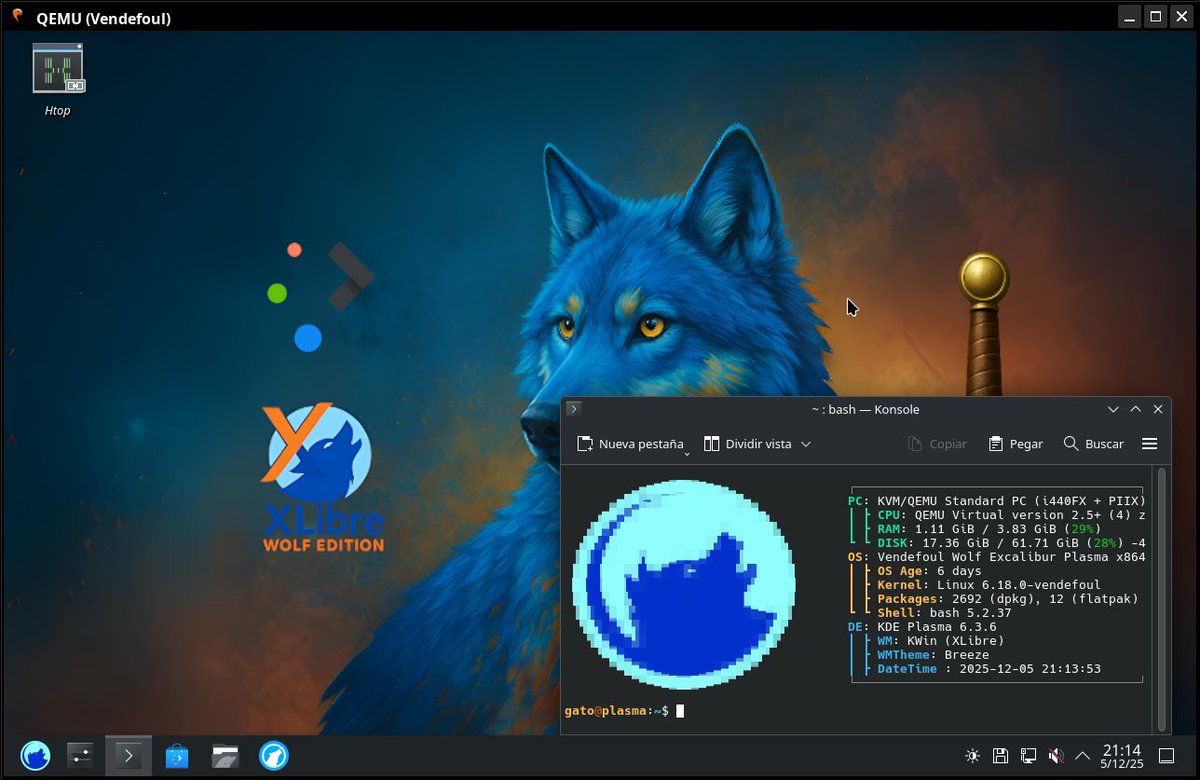
Task: Click the RAM usage line in terminal
Action: pos(989,528)
